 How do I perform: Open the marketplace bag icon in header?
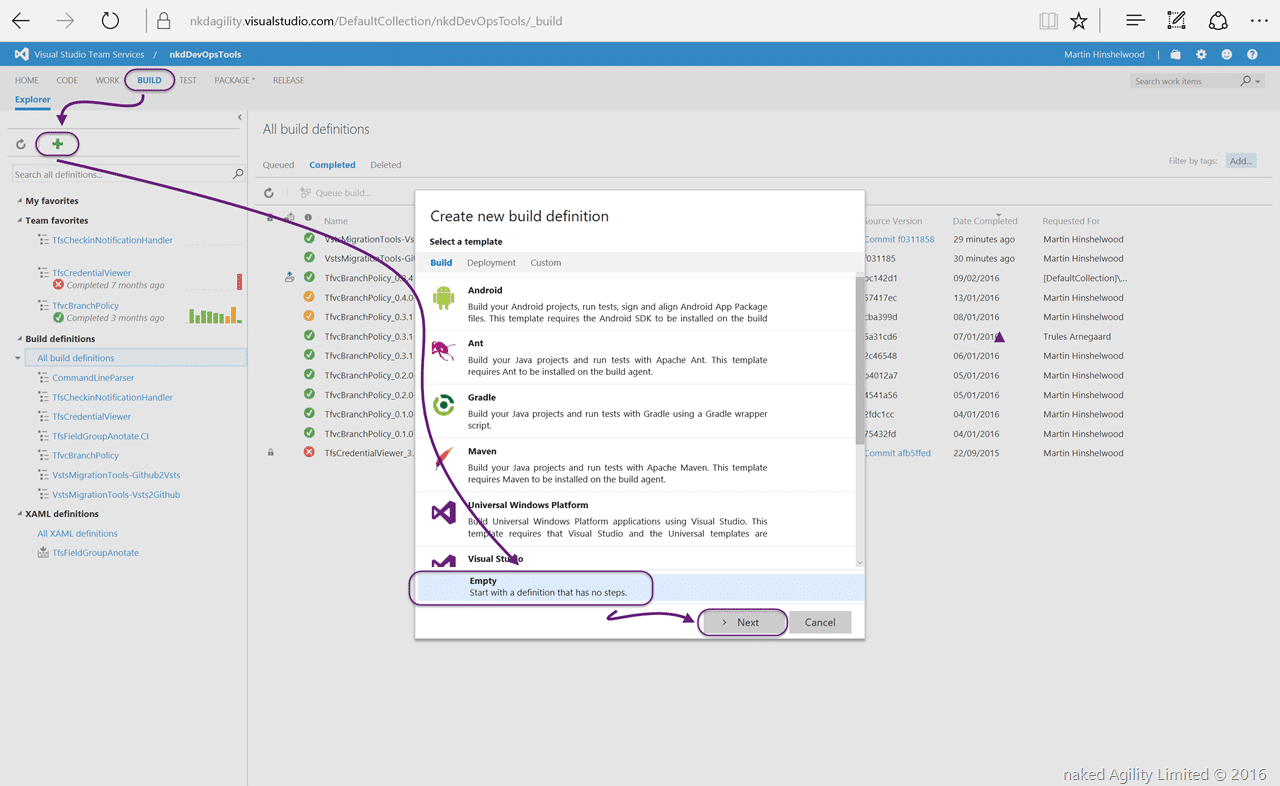1176,55
